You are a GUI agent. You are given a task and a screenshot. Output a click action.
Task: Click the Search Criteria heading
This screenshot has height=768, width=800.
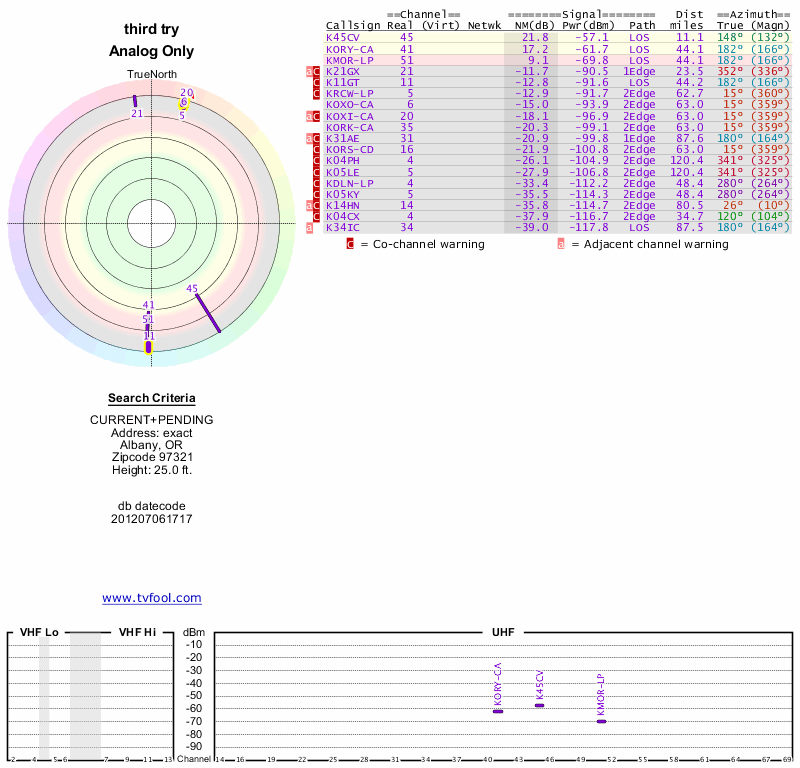tap(152, 398)
